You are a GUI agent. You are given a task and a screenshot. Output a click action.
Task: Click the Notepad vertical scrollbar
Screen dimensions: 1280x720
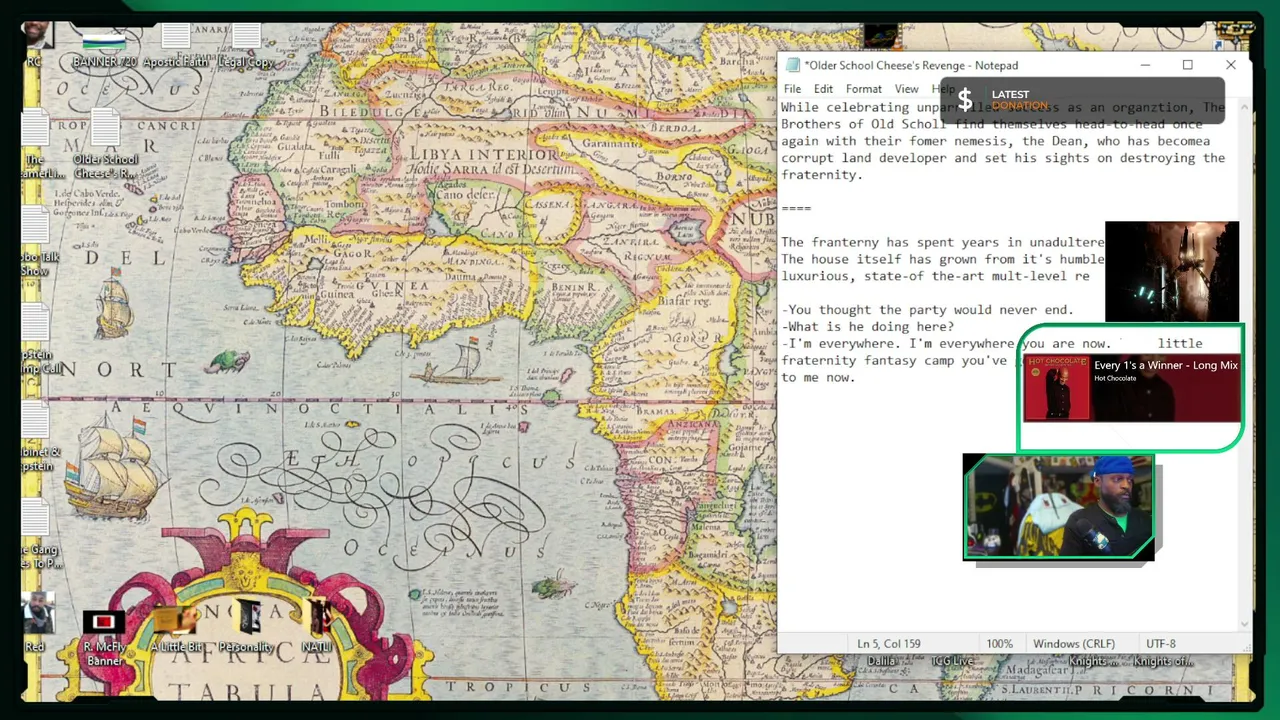[x=1245, y=365]
